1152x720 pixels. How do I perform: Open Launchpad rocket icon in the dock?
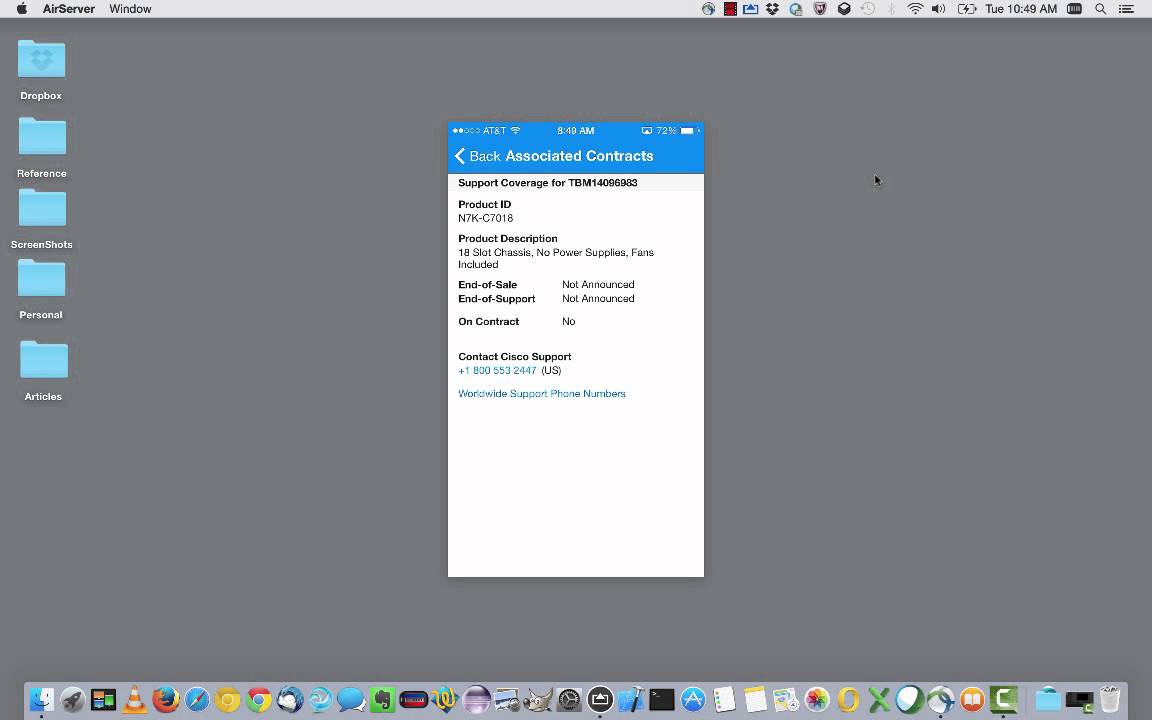pyautogui.click(x=73, y=699)
